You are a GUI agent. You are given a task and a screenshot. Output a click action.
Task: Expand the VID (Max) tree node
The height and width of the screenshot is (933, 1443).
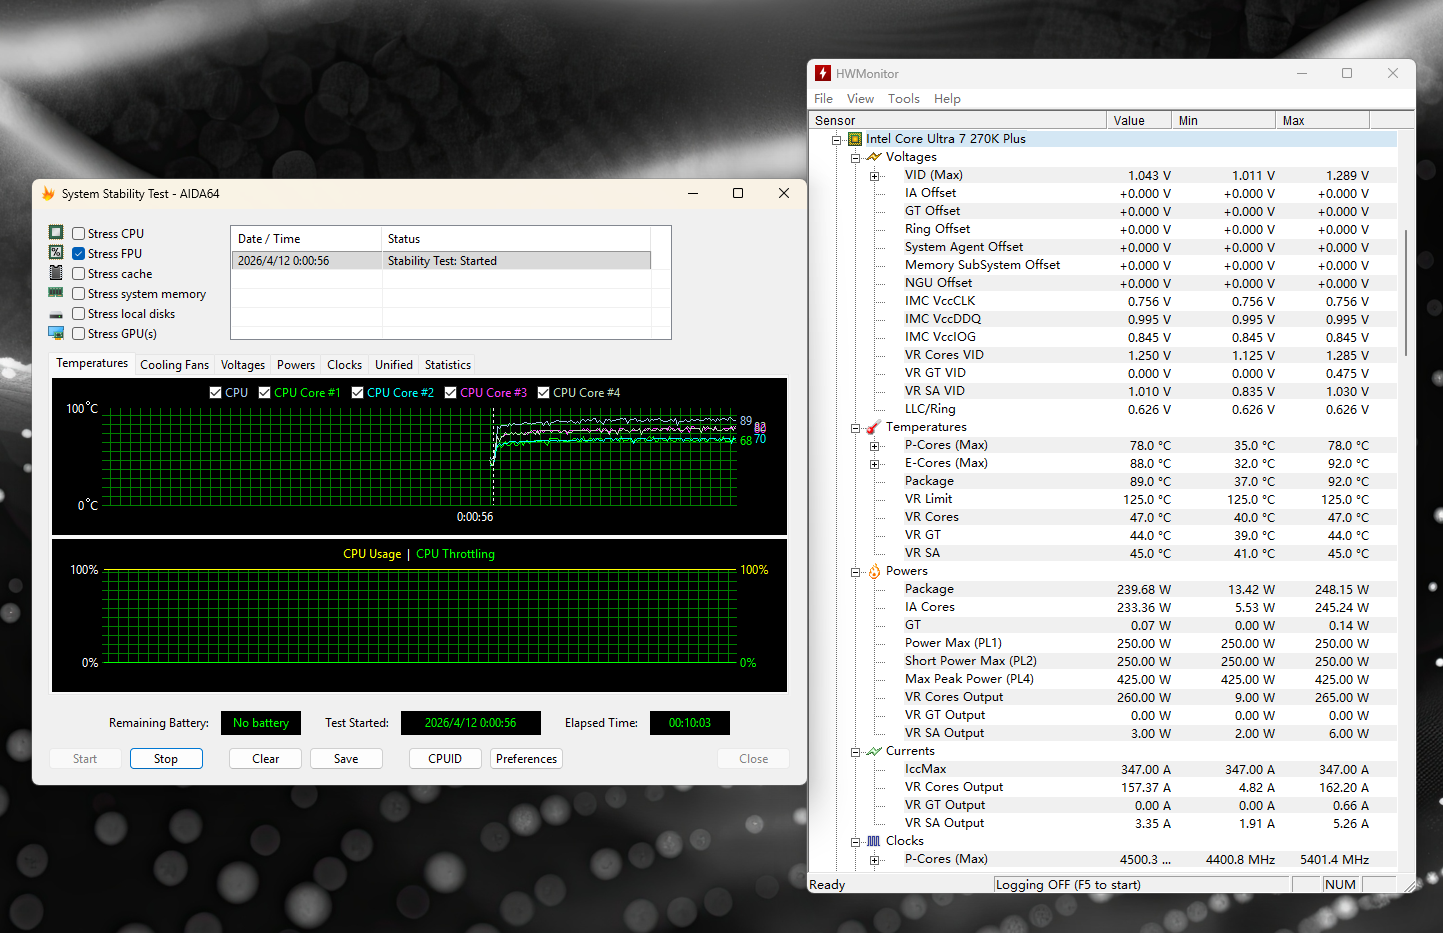(x=875, y=176)
